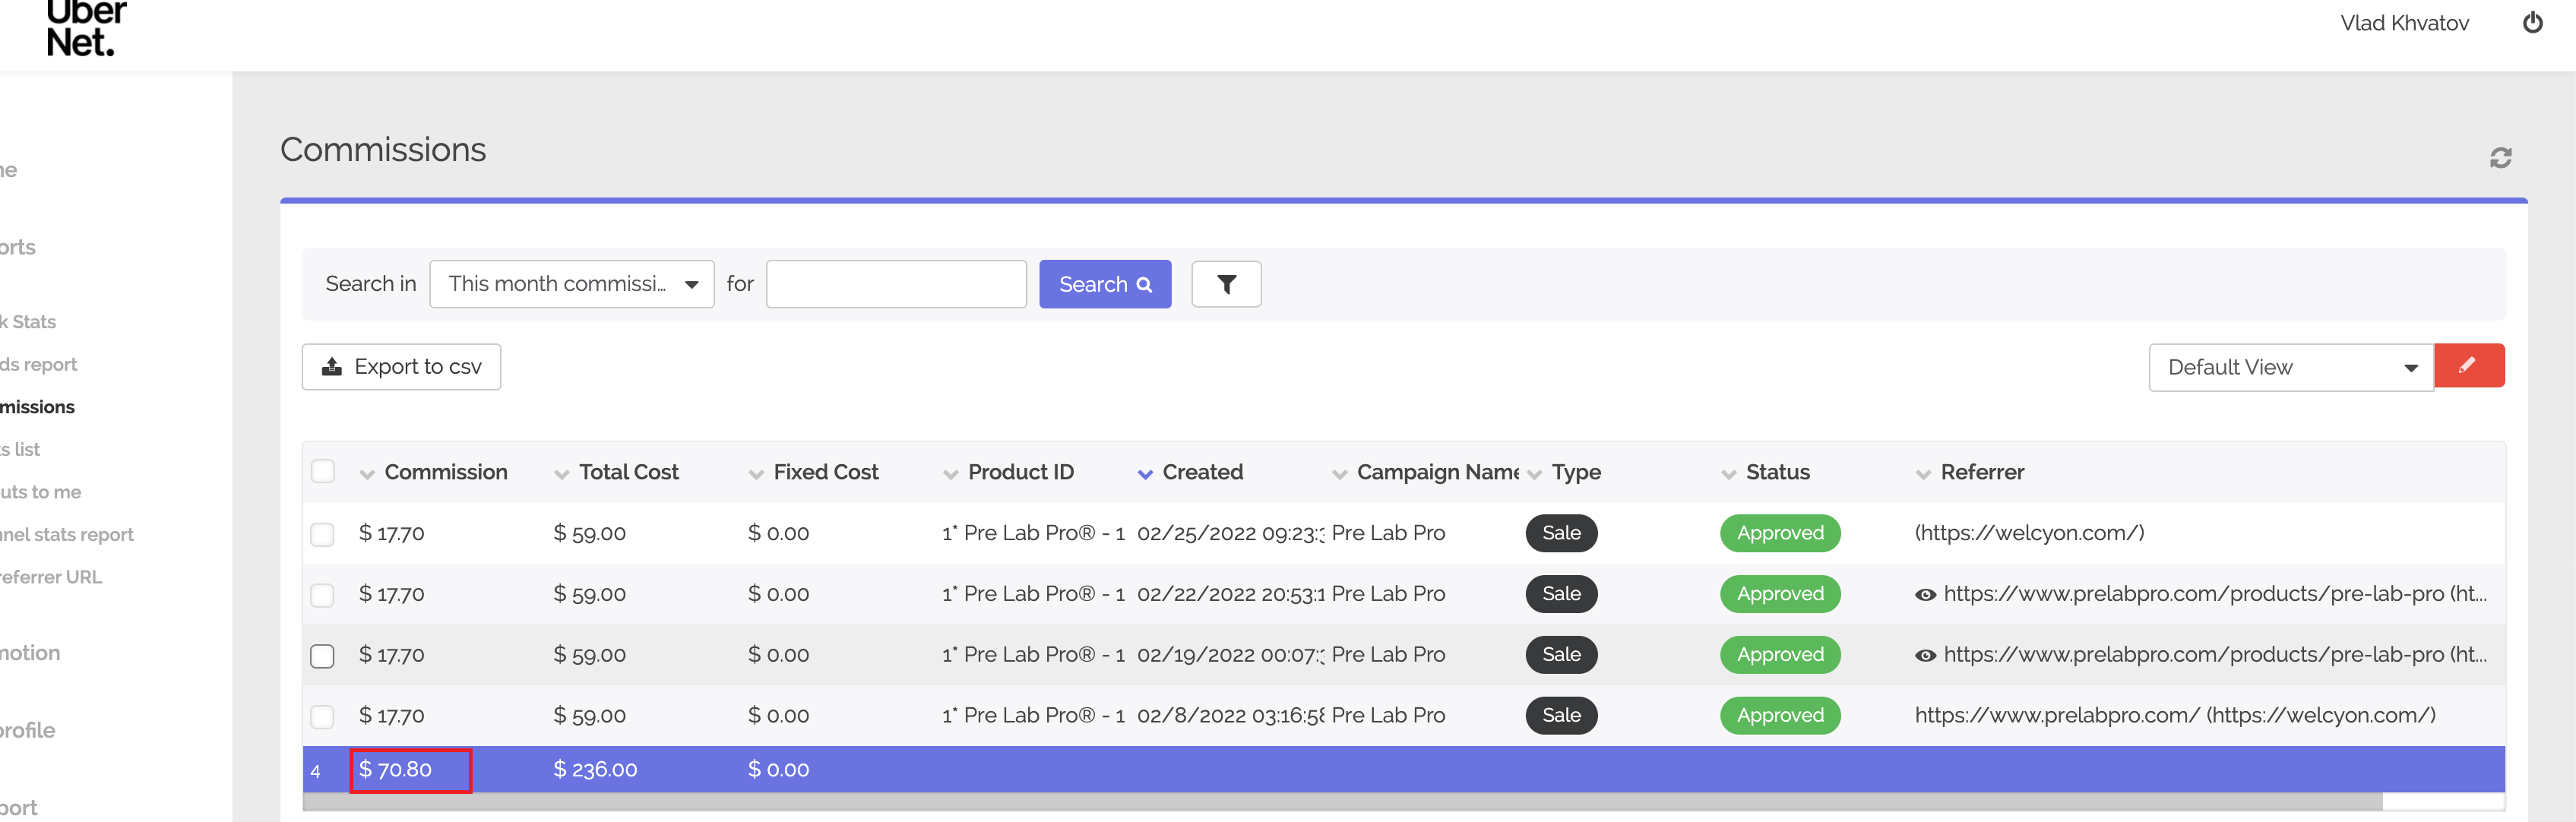This screenshot has width=2576, height=822.
Task: Click the Uber Net logo
Action: 86,28
